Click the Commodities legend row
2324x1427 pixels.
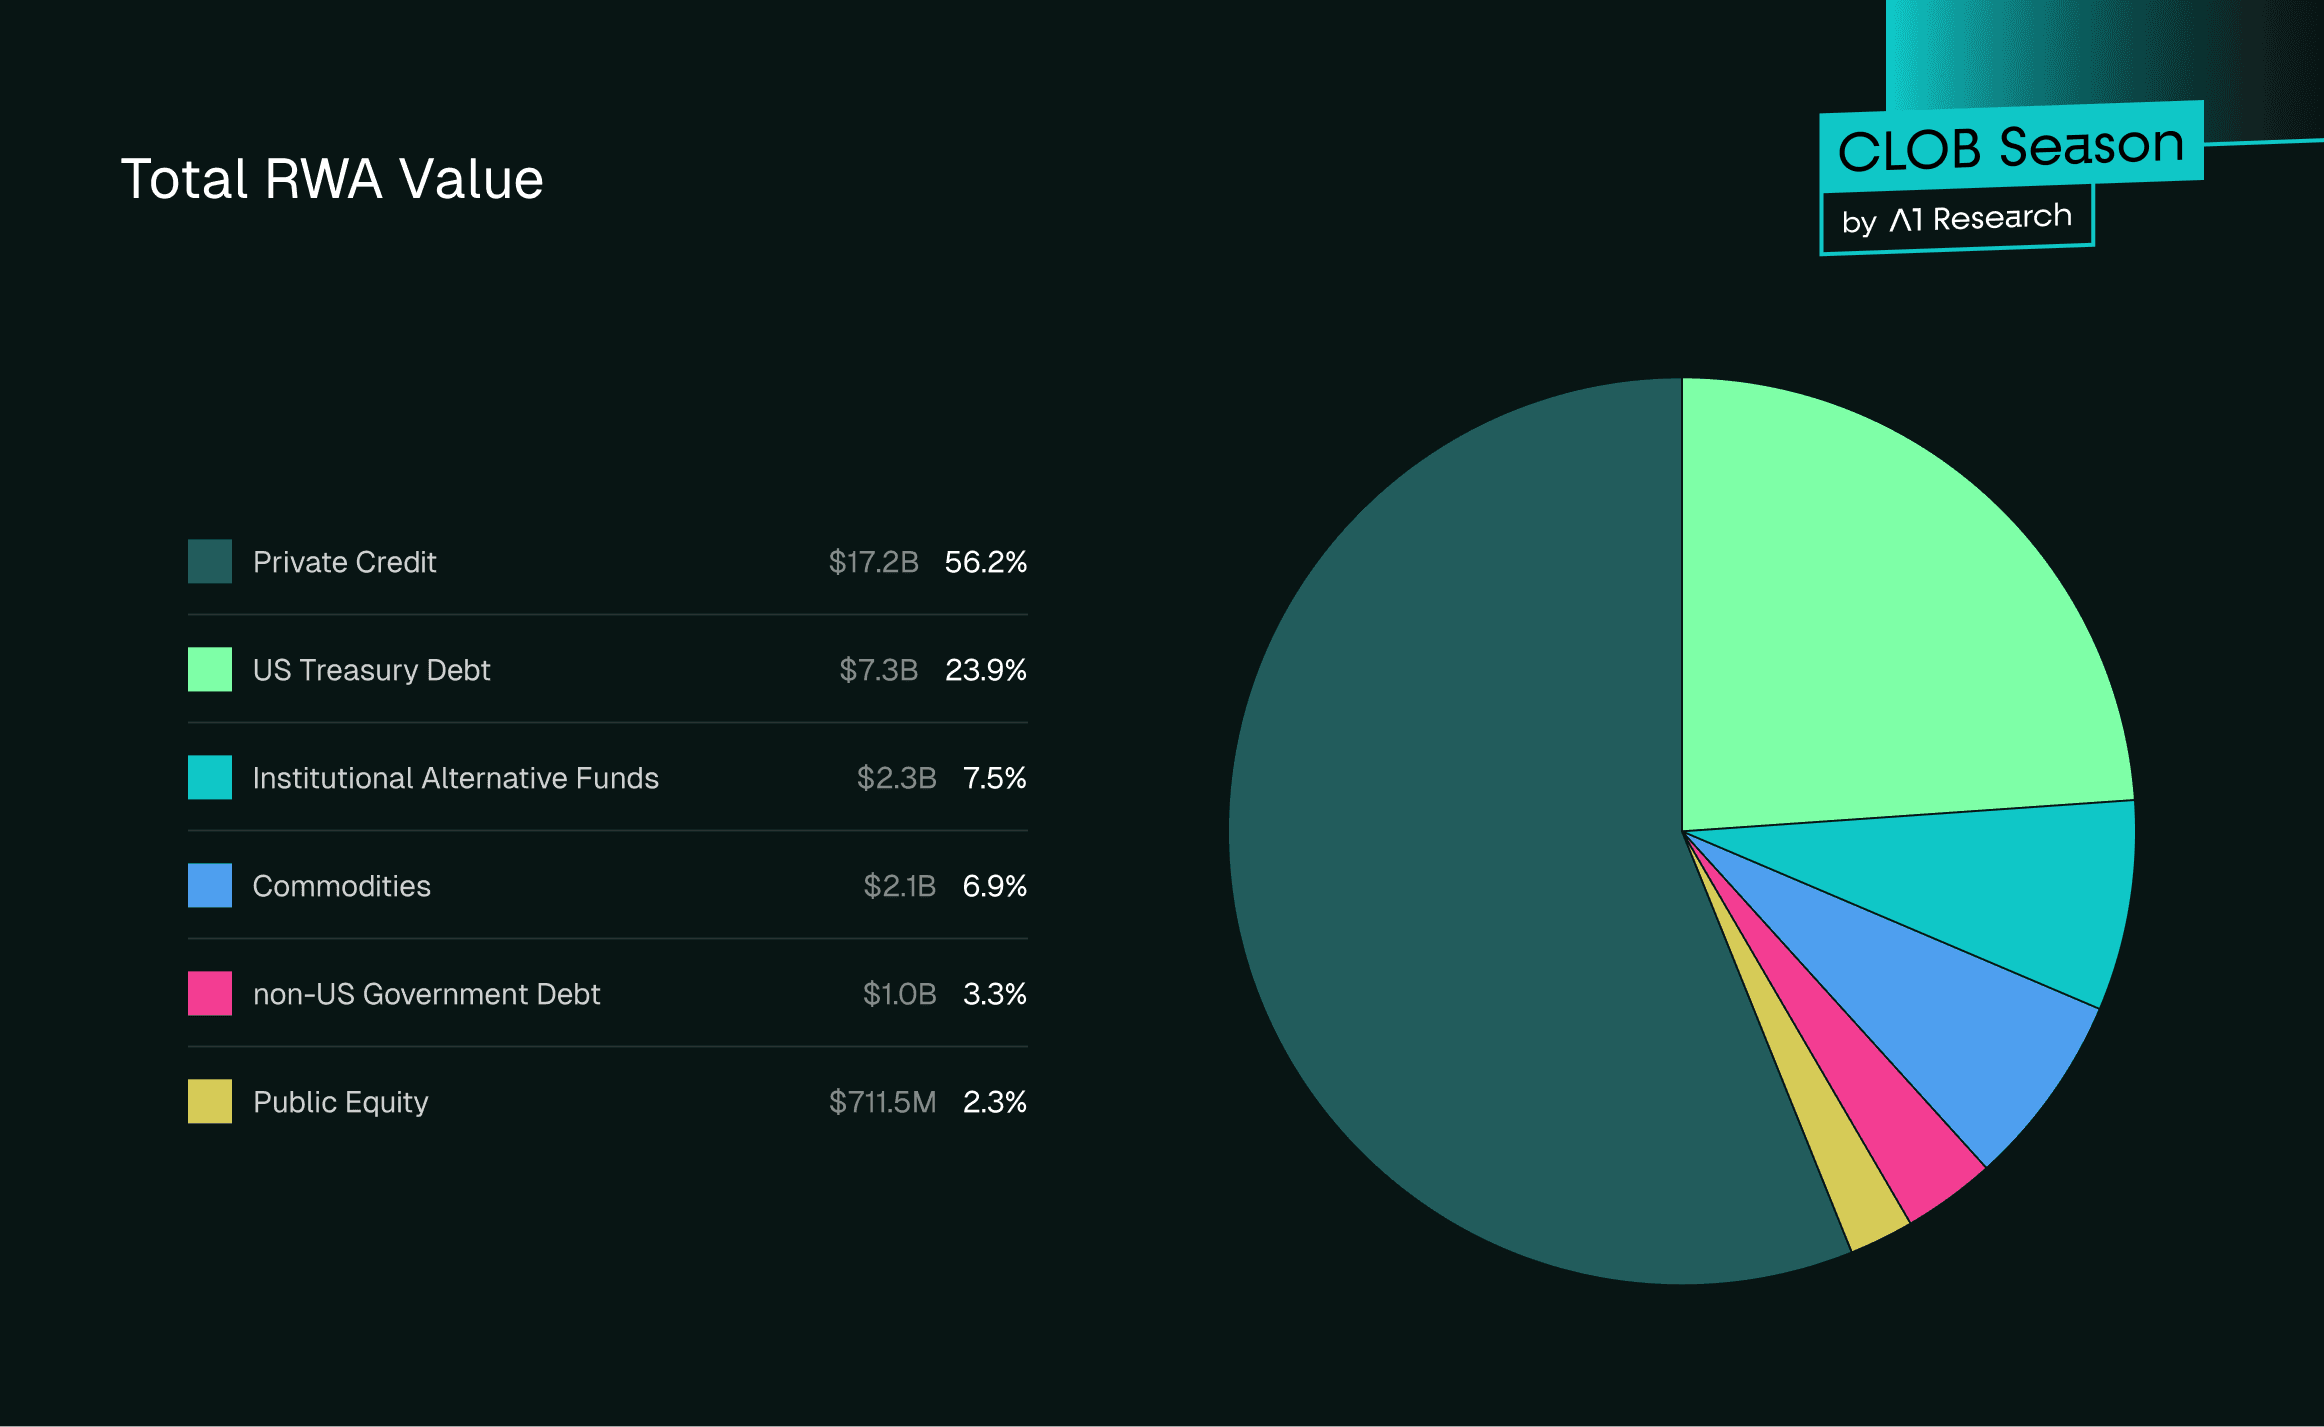pyautogui.click(x=600, y=885)
